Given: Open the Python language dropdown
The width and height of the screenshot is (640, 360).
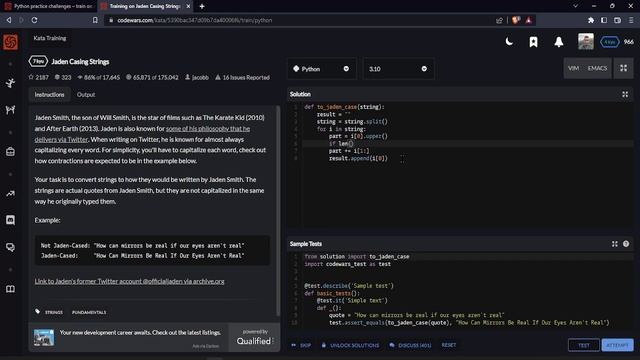Looking at the screenshot, I should (322, 69).
